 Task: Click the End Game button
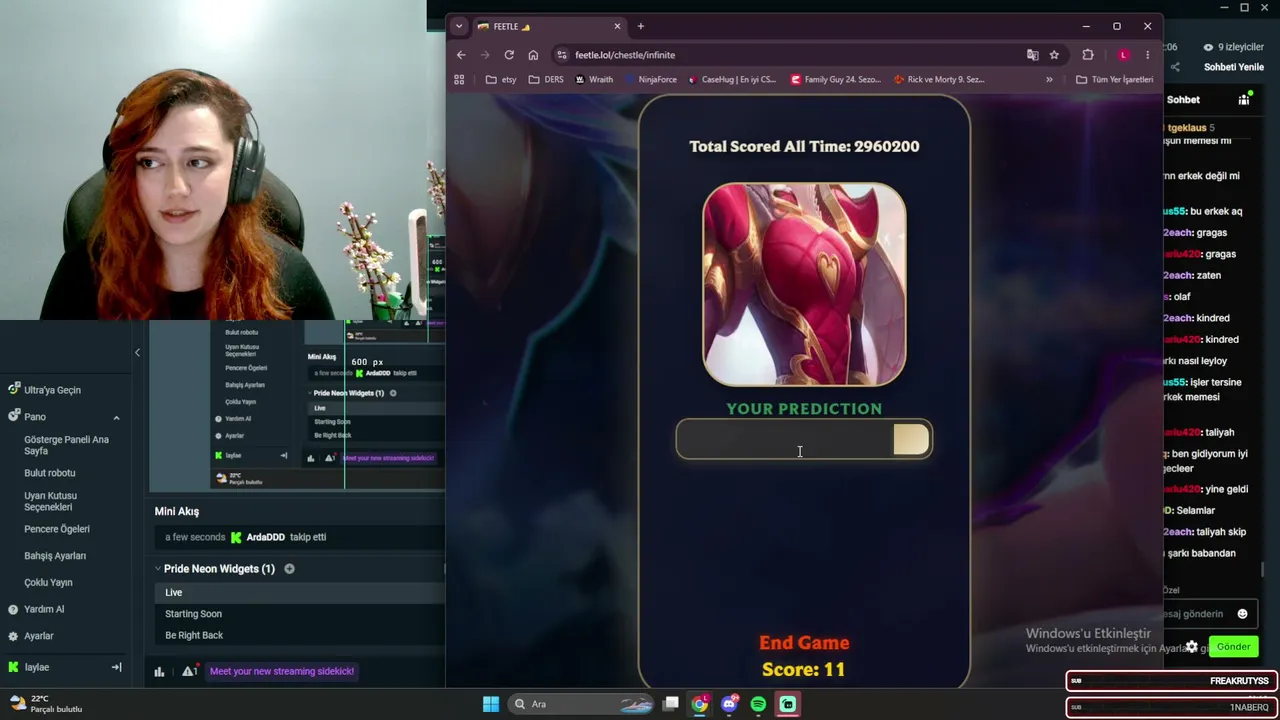coord(804,643)
